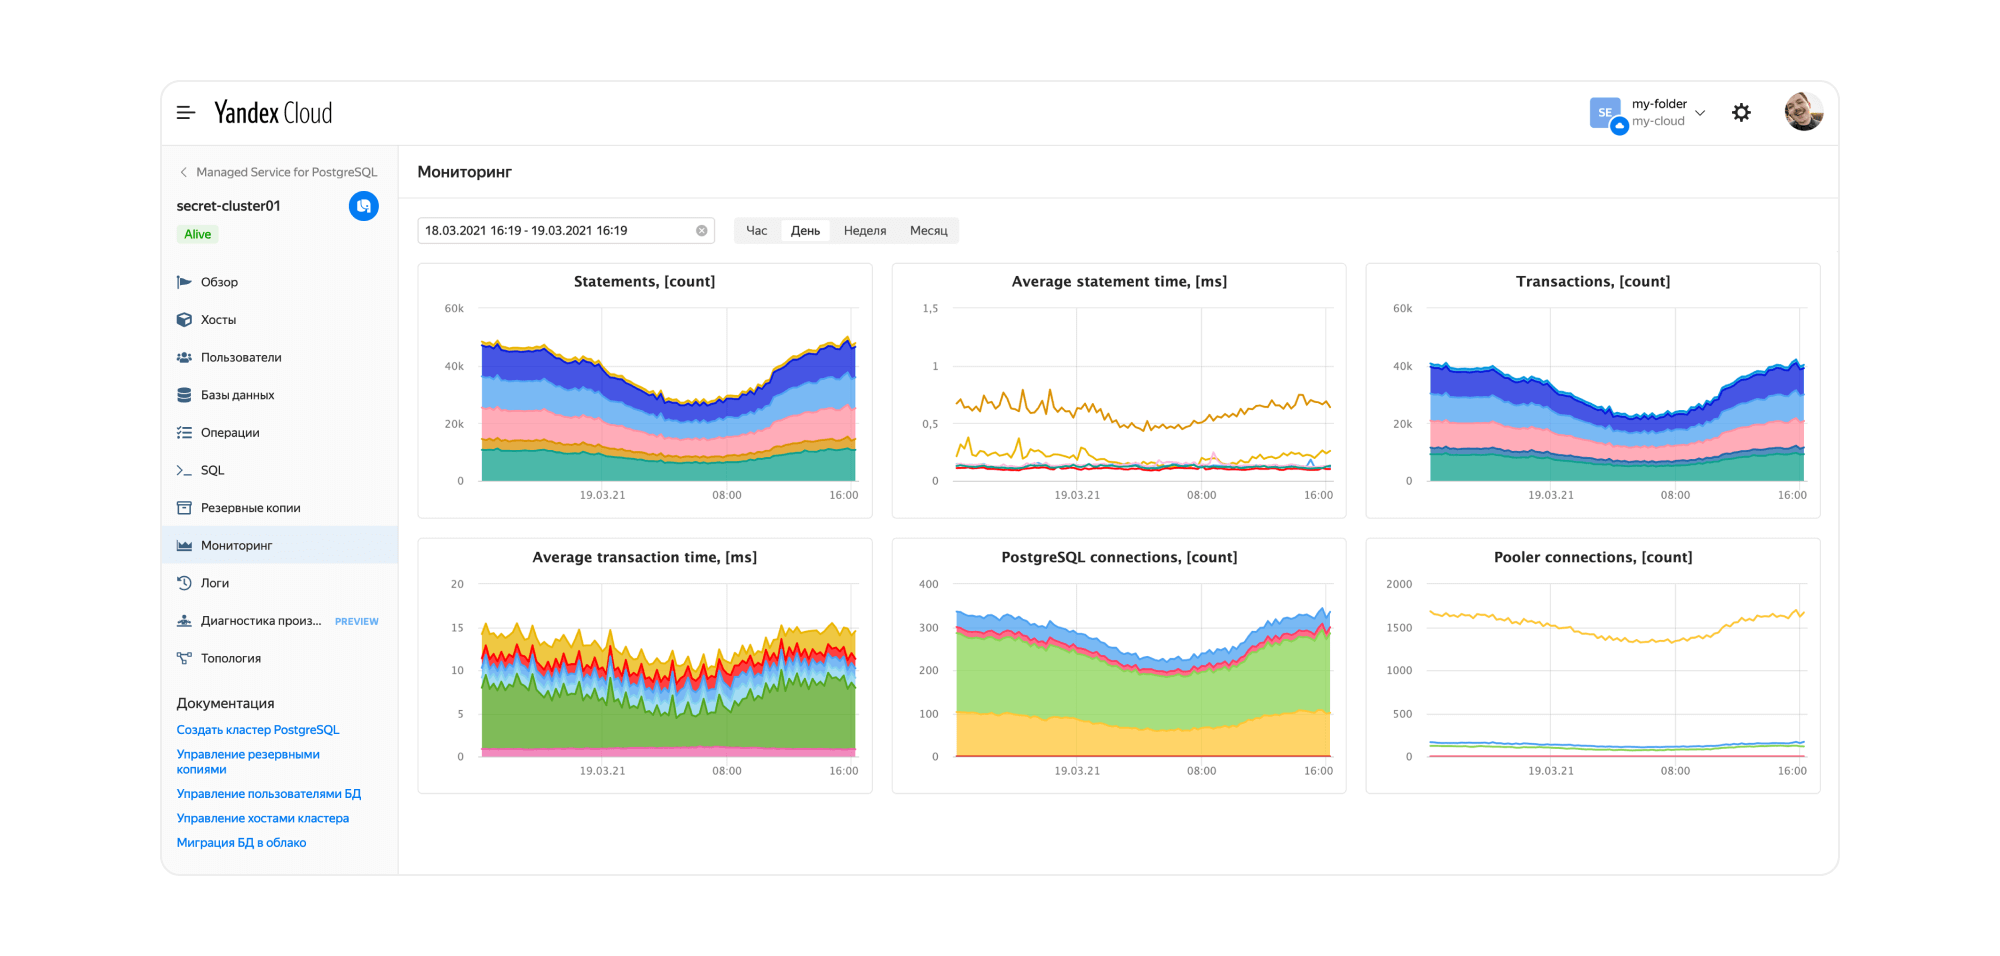
Task: Click the Мониторинг chart icon
Action: pyautogui.click(x=184, y=545)
